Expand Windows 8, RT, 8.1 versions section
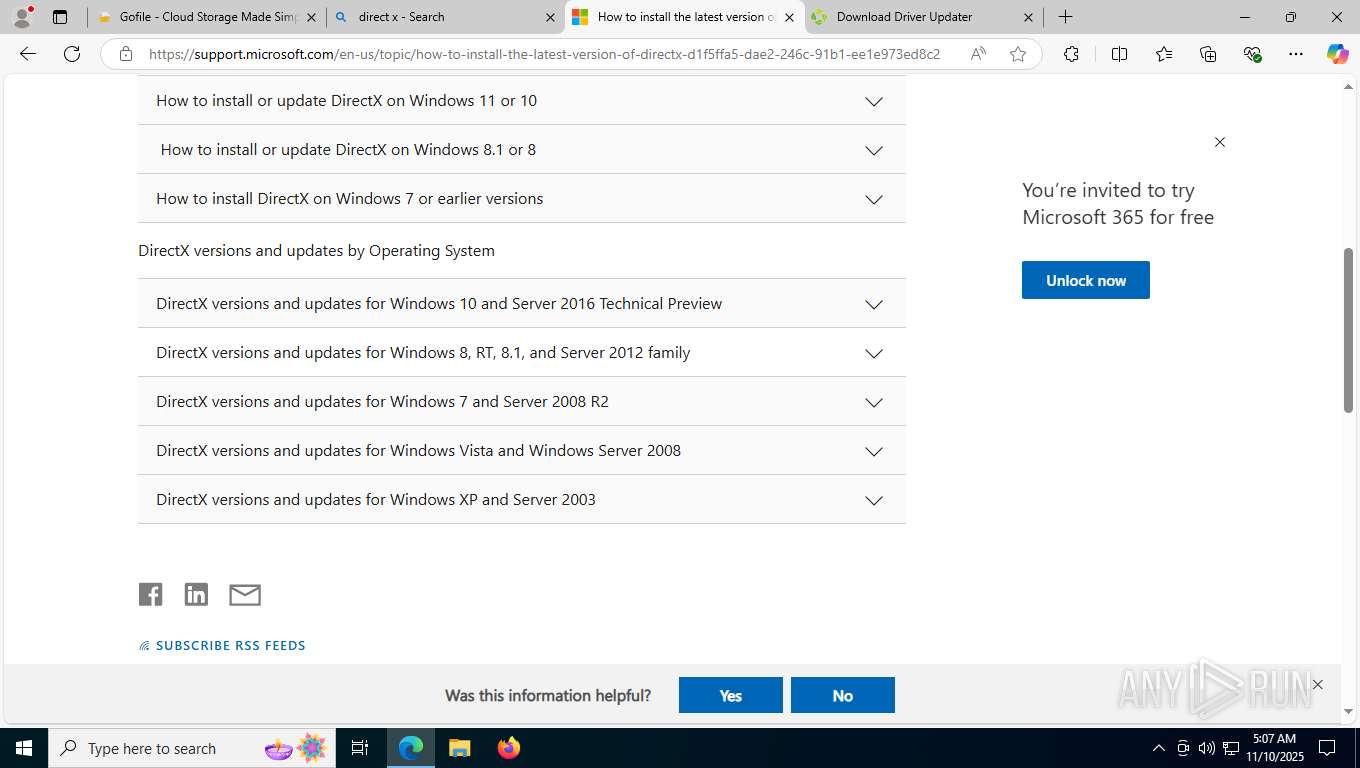The height and width of the screenshot is (768, 1360). pos(522,353)
